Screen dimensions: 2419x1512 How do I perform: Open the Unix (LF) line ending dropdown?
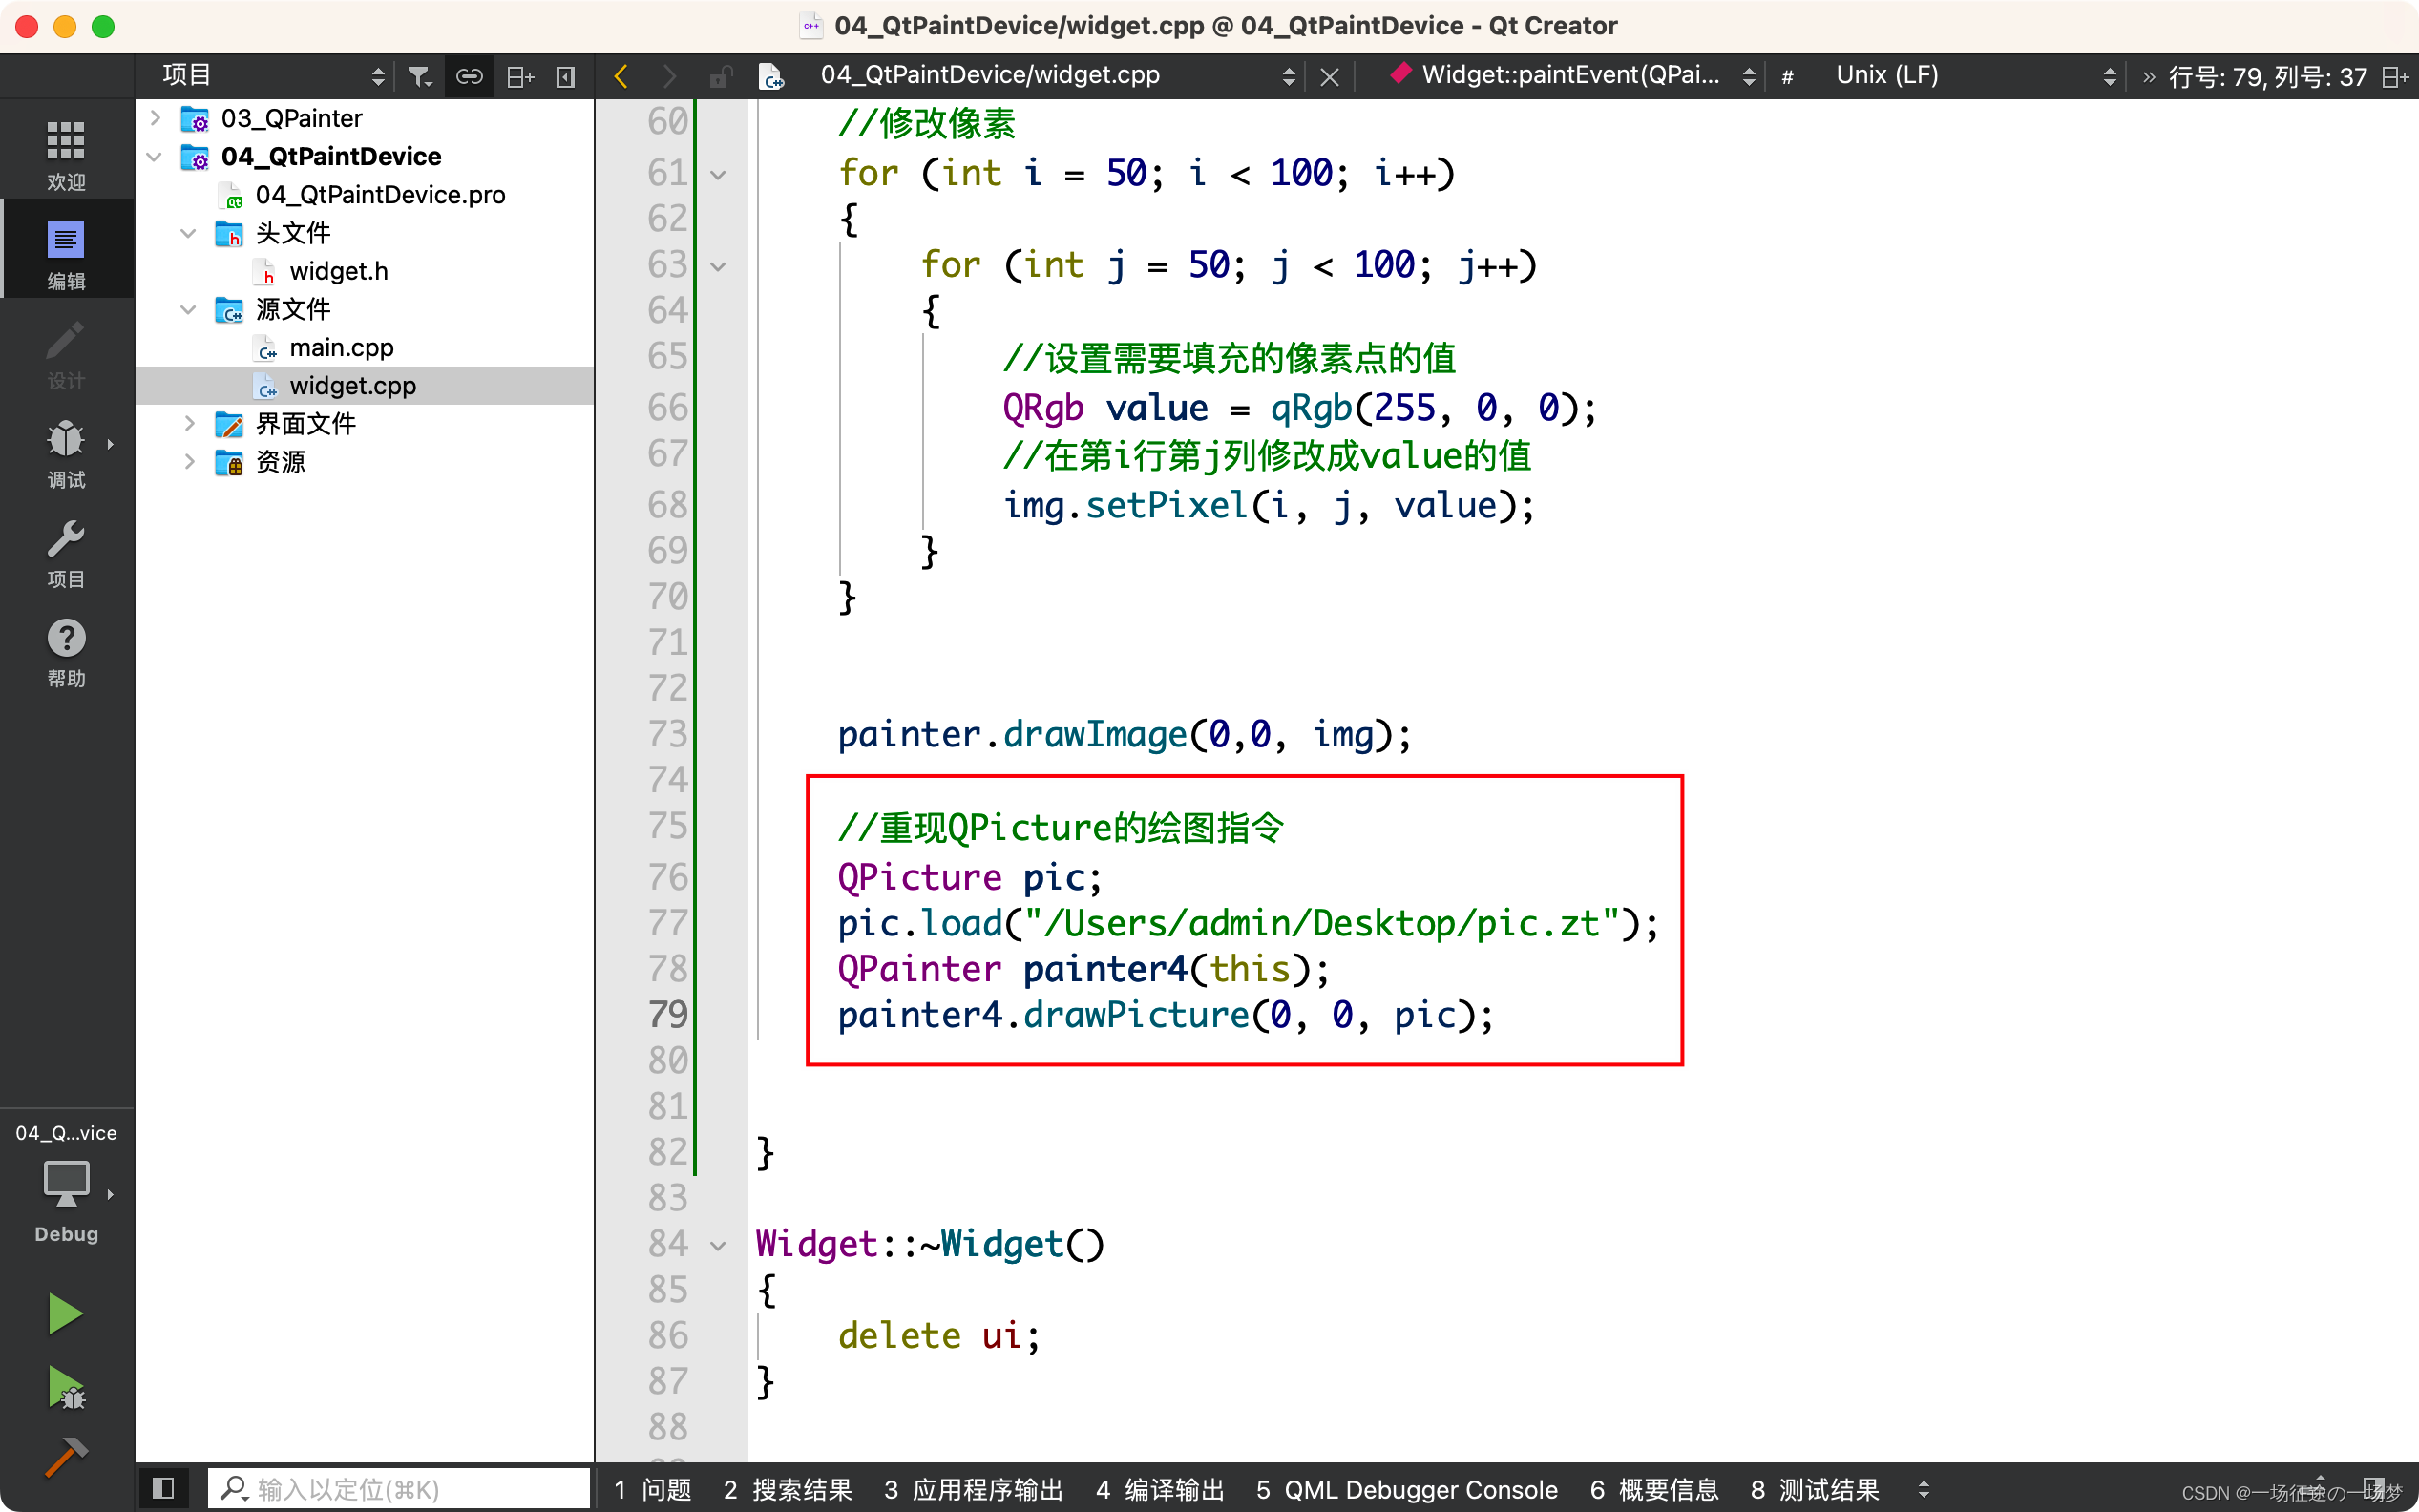point(1975,75)
